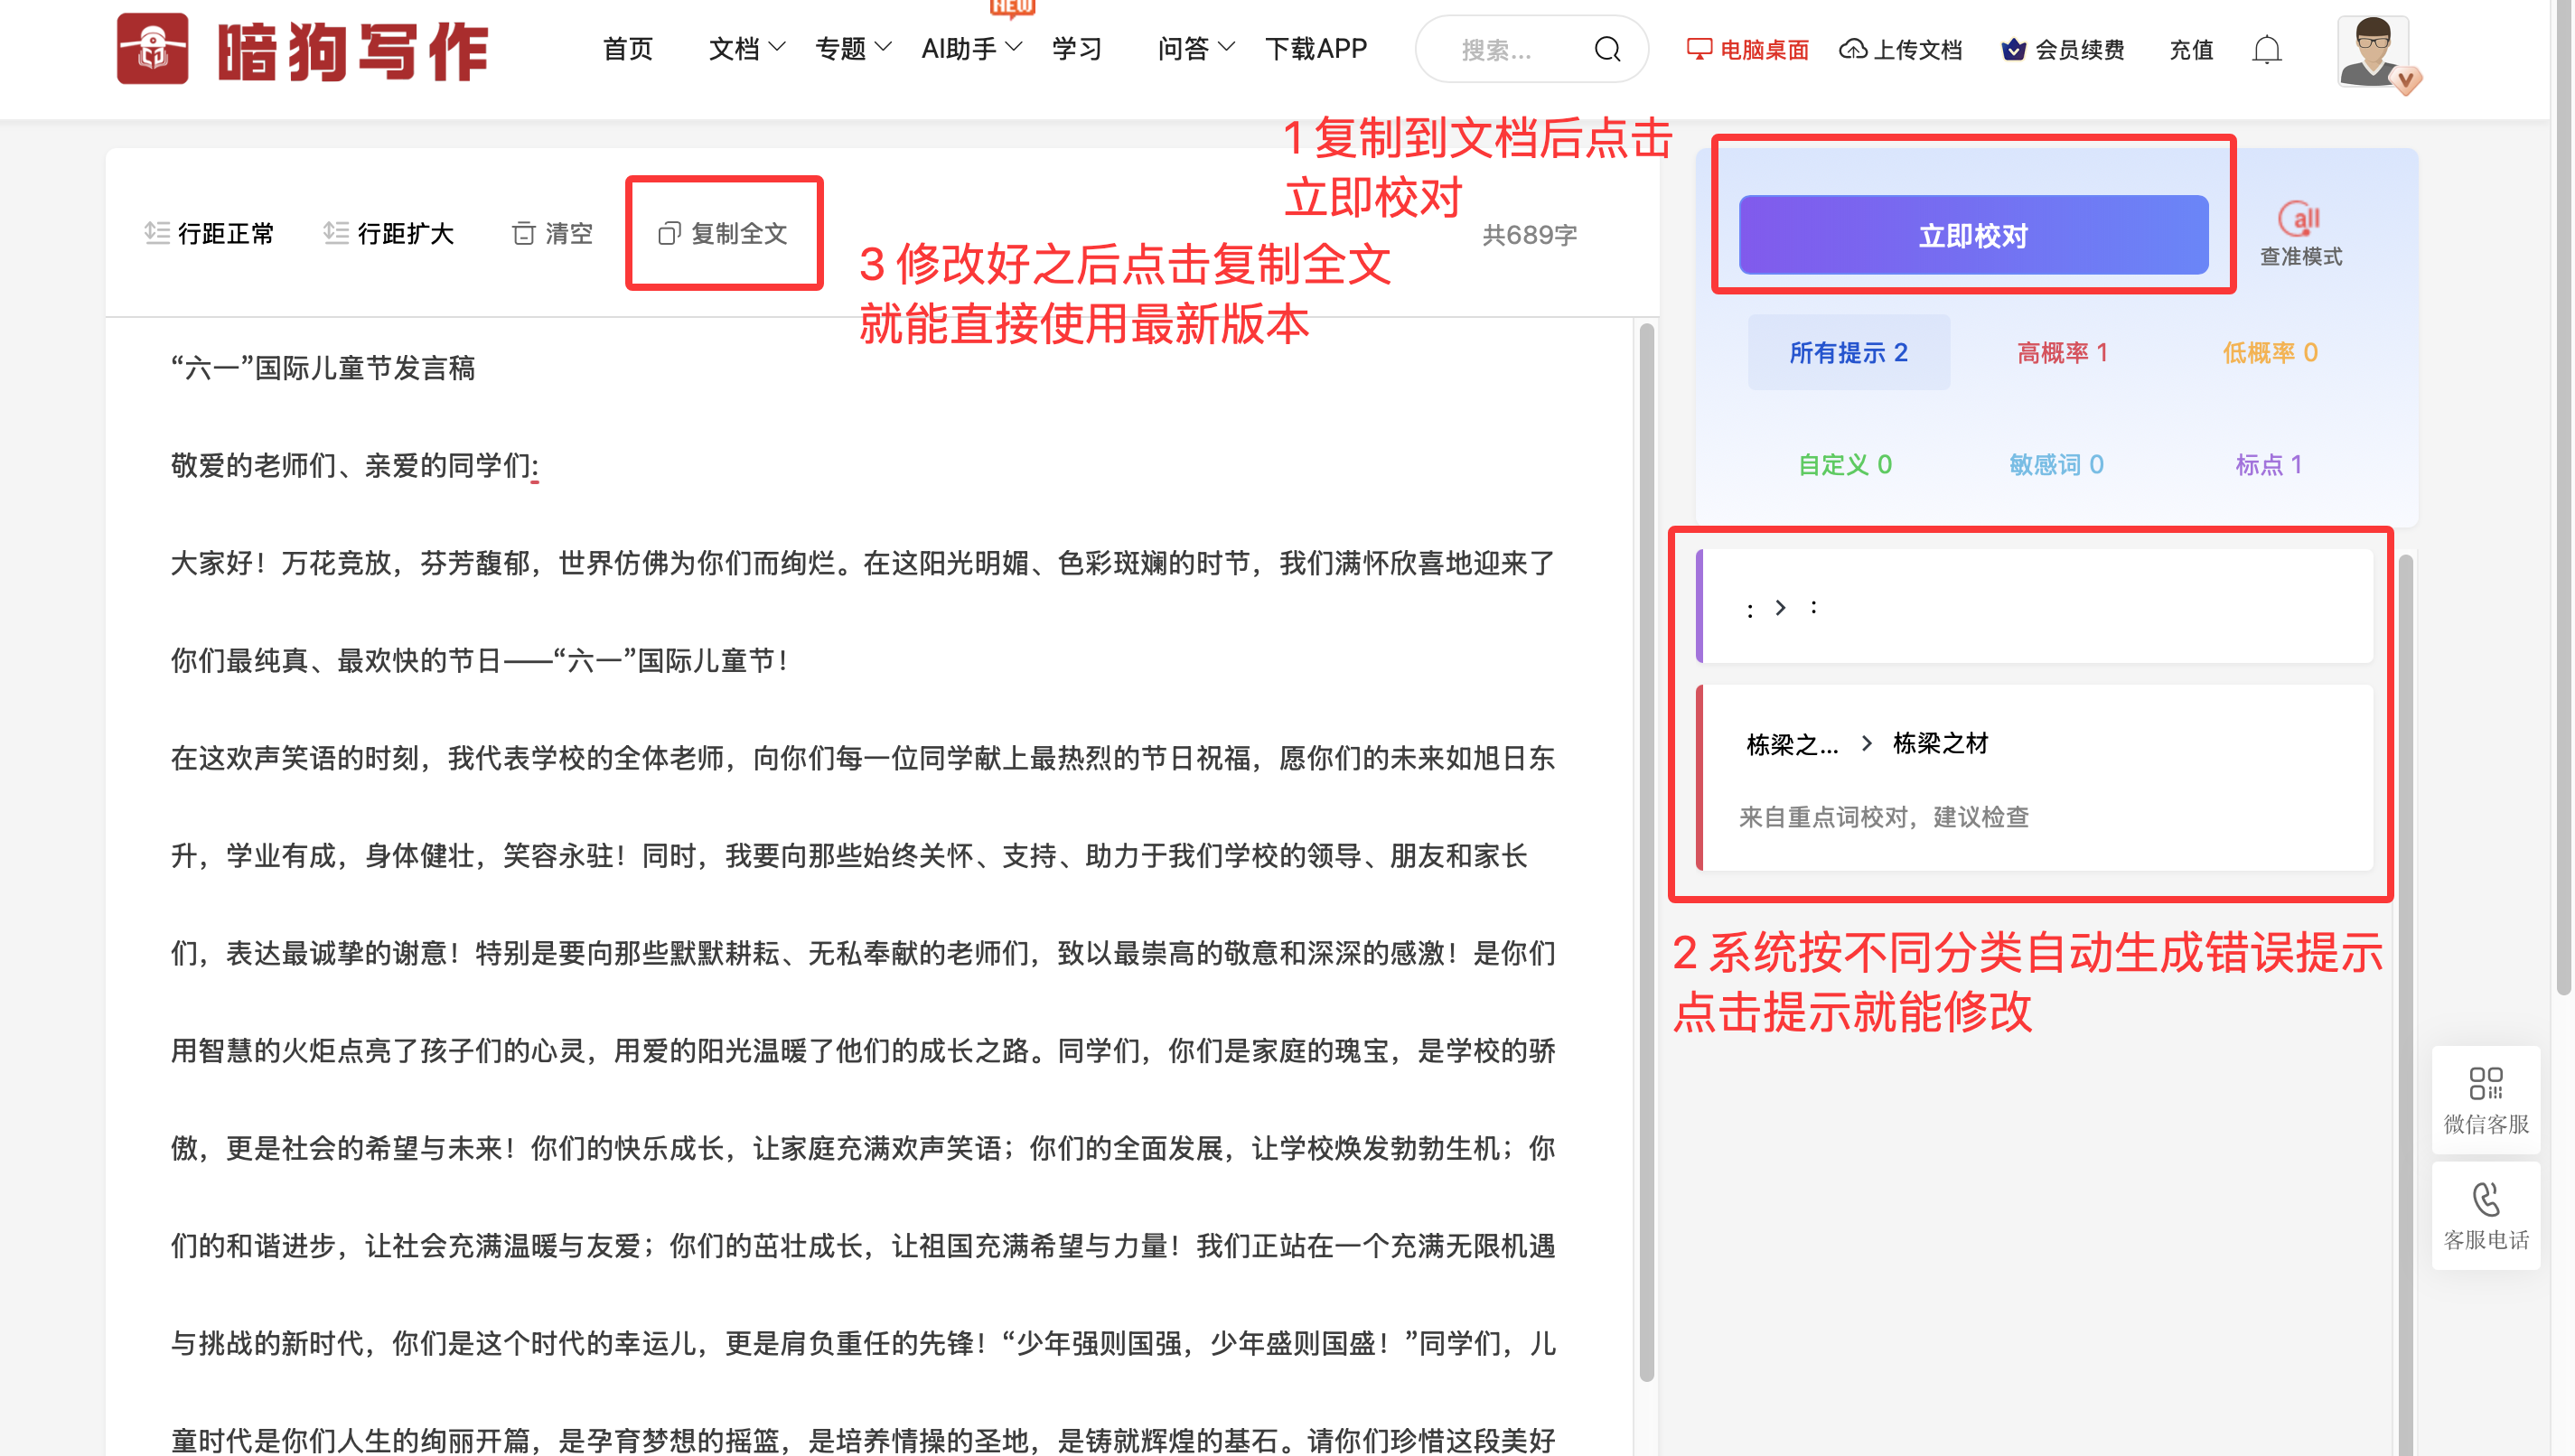The width and height of the screenshot is (2575, 1456).
Task: Open notifications bell icon
Action: tap(2266, 49)
